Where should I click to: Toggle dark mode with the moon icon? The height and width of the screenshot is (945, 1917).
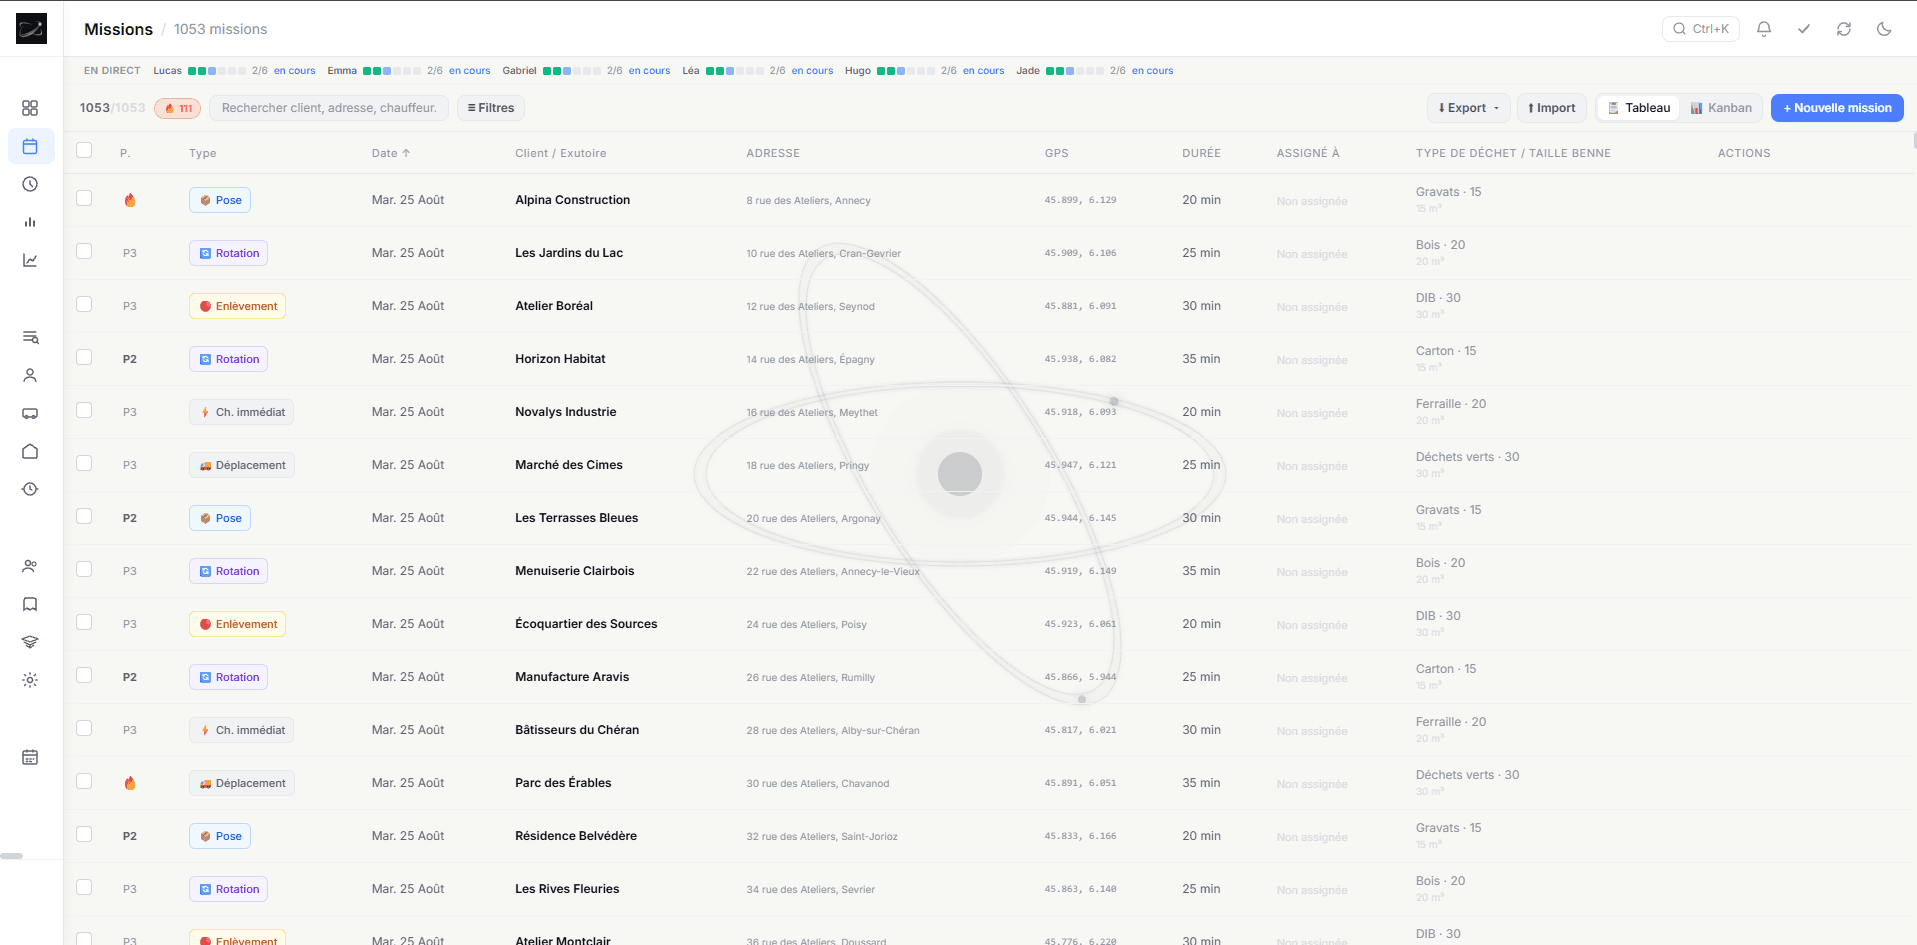click(x=1884, y=29)
